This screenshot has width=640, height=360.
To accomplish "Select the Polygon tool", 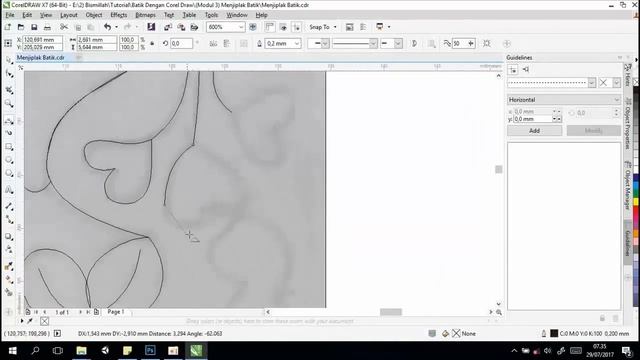I will (9, 173).
